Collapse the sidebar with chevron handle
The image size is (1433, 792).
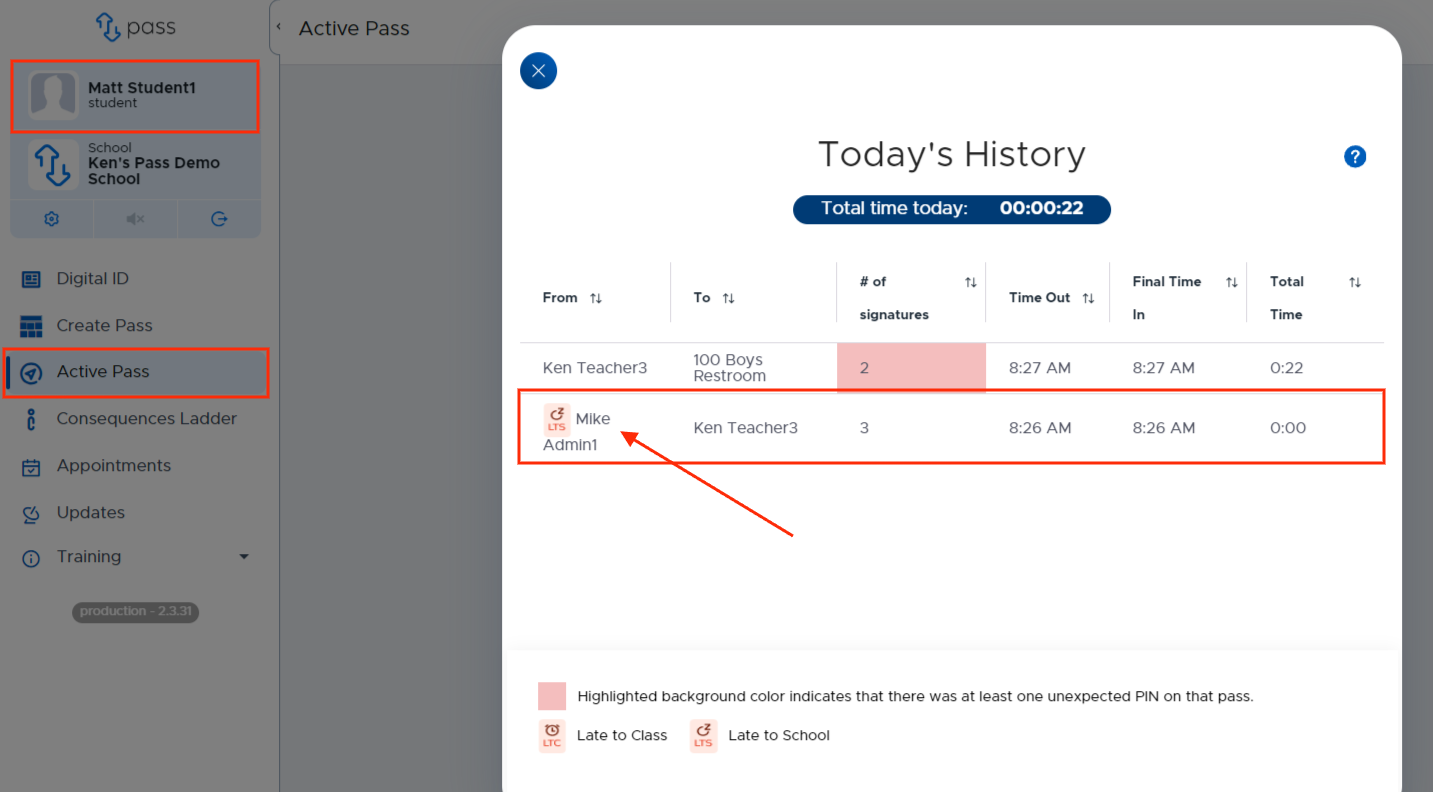[278, 27]
